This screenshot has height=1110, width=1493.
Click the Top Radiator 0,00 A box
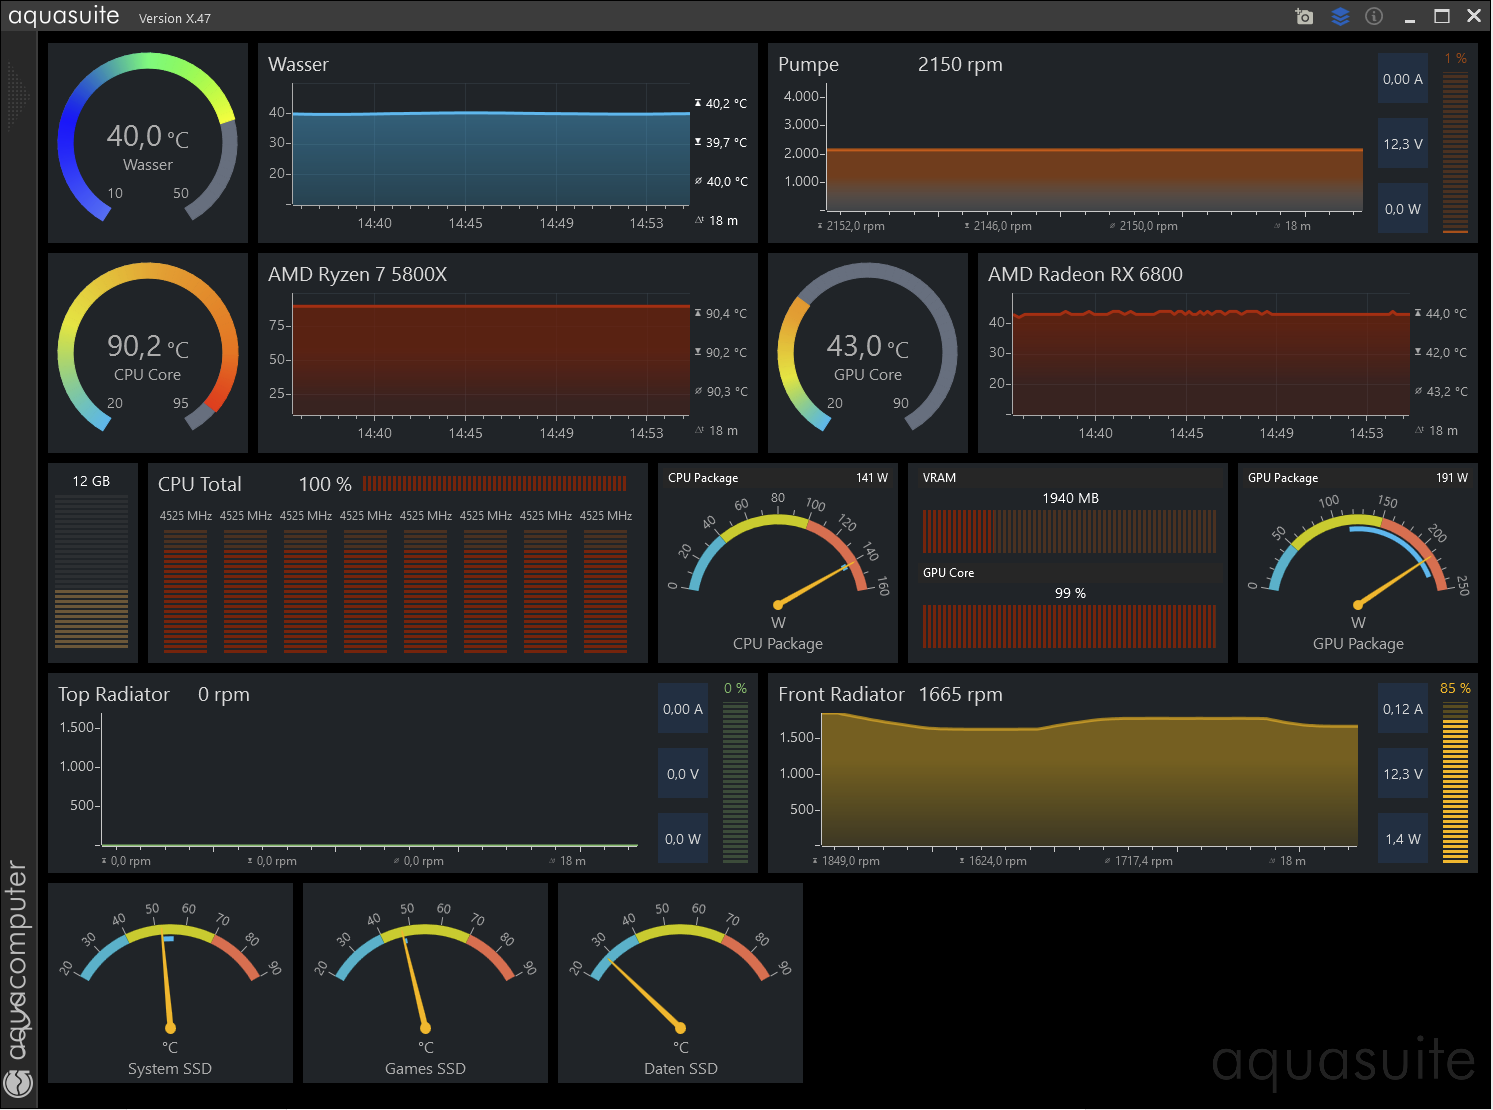[682, 709]
